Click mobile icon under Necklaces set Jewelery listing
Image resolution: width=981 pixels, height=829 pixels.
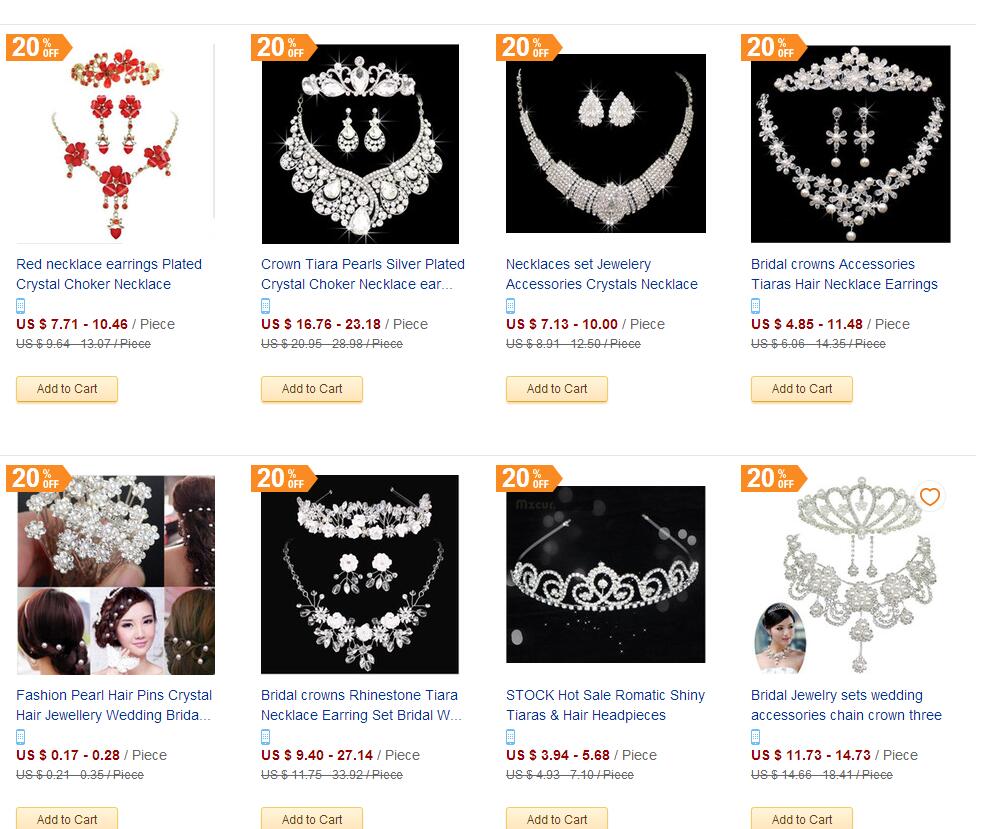click(x=511, y=306)
